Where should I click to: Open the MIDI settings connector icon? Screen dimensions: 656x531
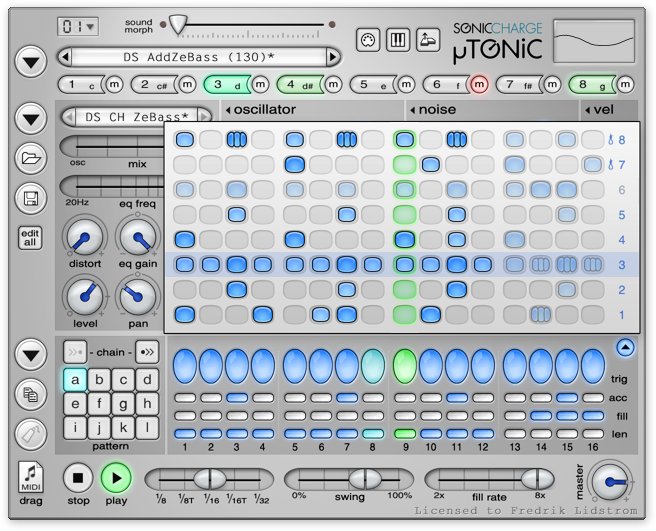point(368,40)
